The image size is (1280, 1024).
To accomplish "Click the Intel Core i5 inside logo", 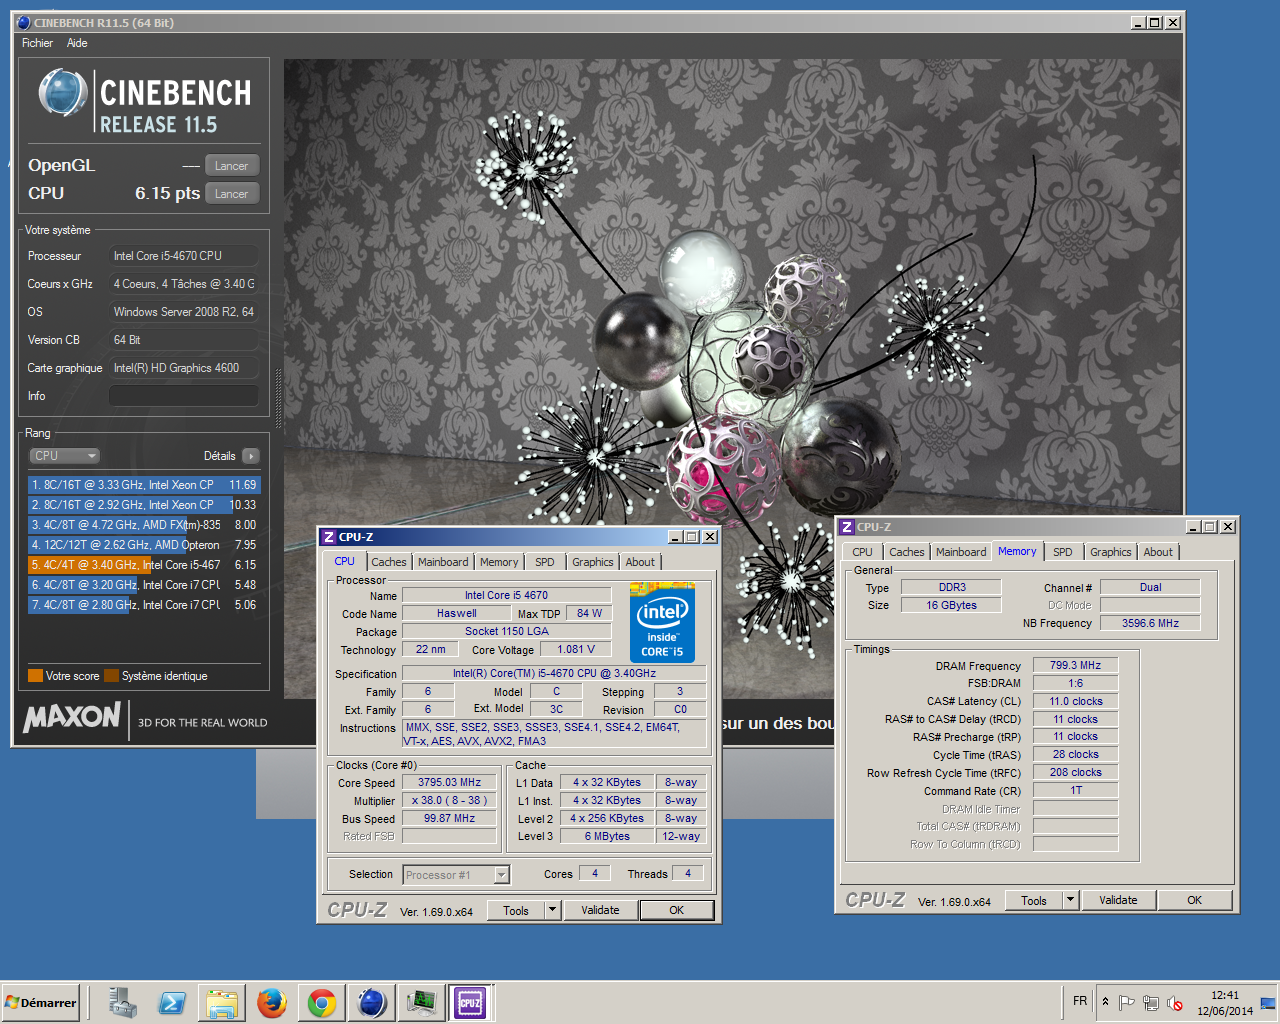I will click(662, 622).
